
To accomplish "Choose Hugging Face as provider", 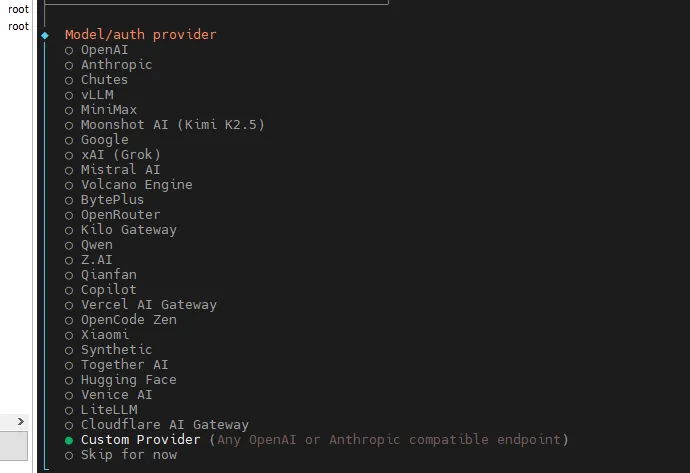I will pos(128,380).
